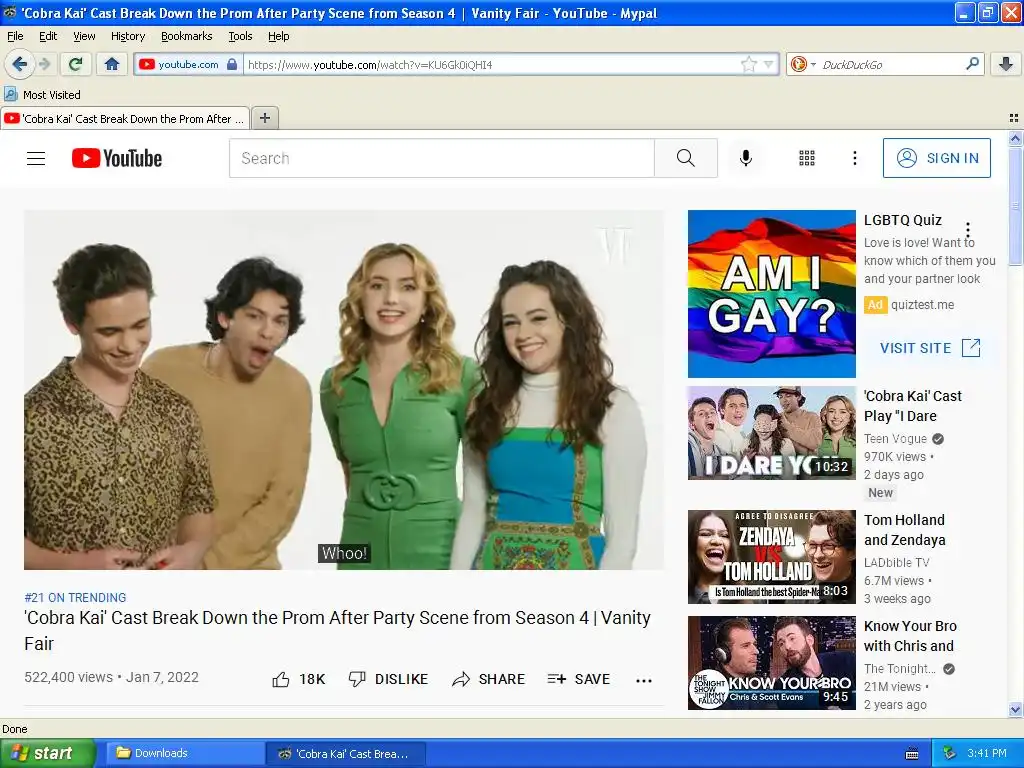Start voice search with microphone icon

[x=746, y=158]
